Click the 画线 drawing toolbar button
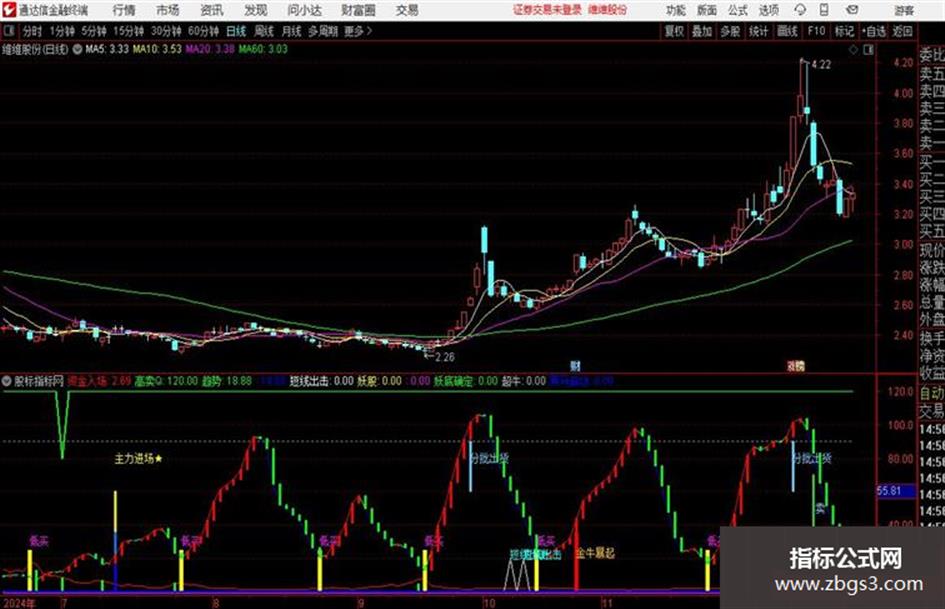The height and width of the screenshot is (609, 945). 787,31
